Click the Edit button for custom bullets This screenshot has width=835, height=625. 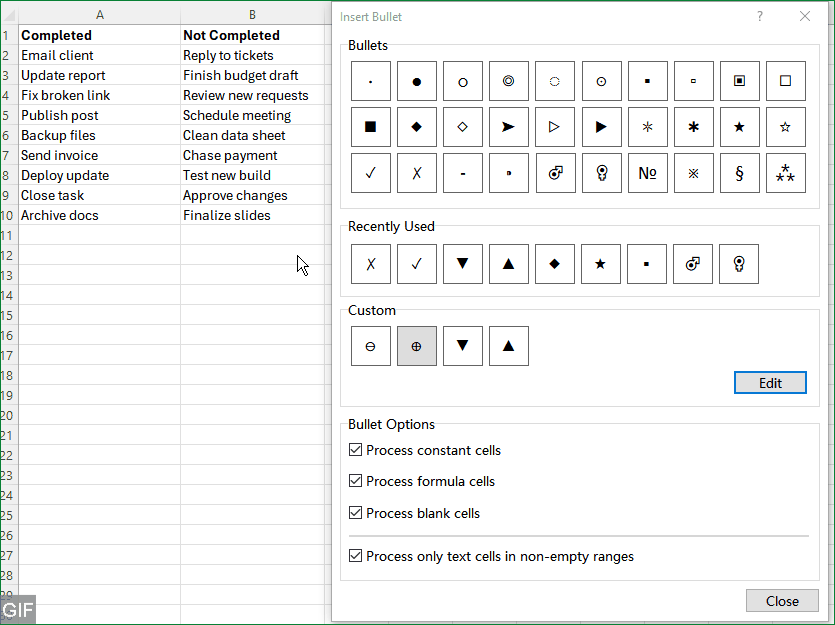[770, 382]
